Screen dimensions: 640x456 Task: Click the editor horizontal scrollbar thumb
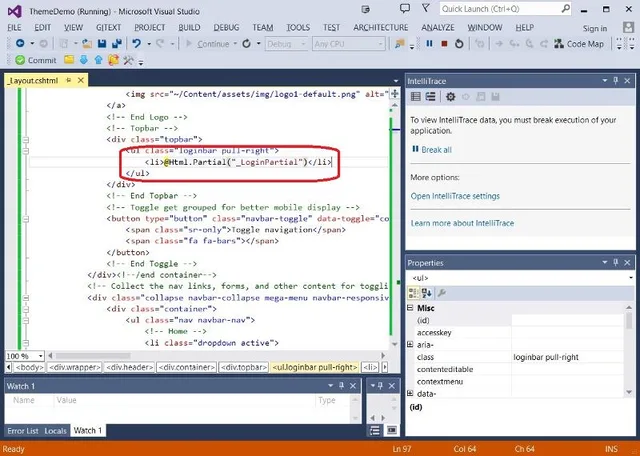coord(93,356)
